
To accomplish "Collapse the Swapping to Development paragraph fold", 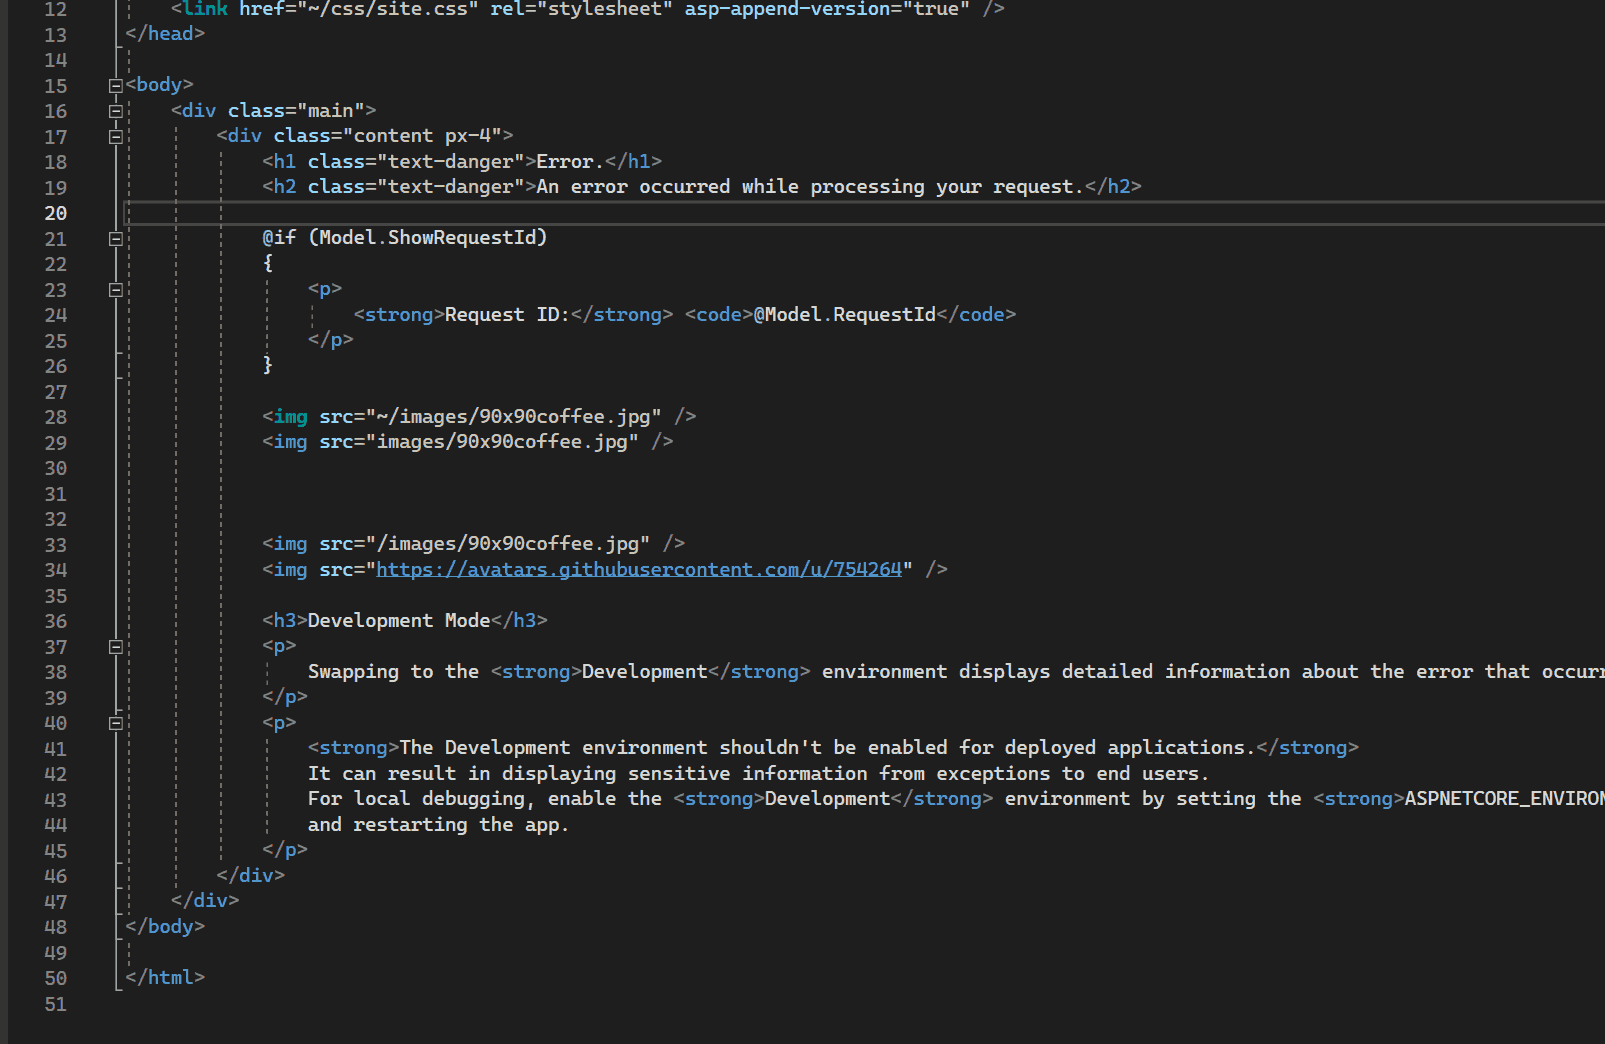I will click(x=115, y=646).
